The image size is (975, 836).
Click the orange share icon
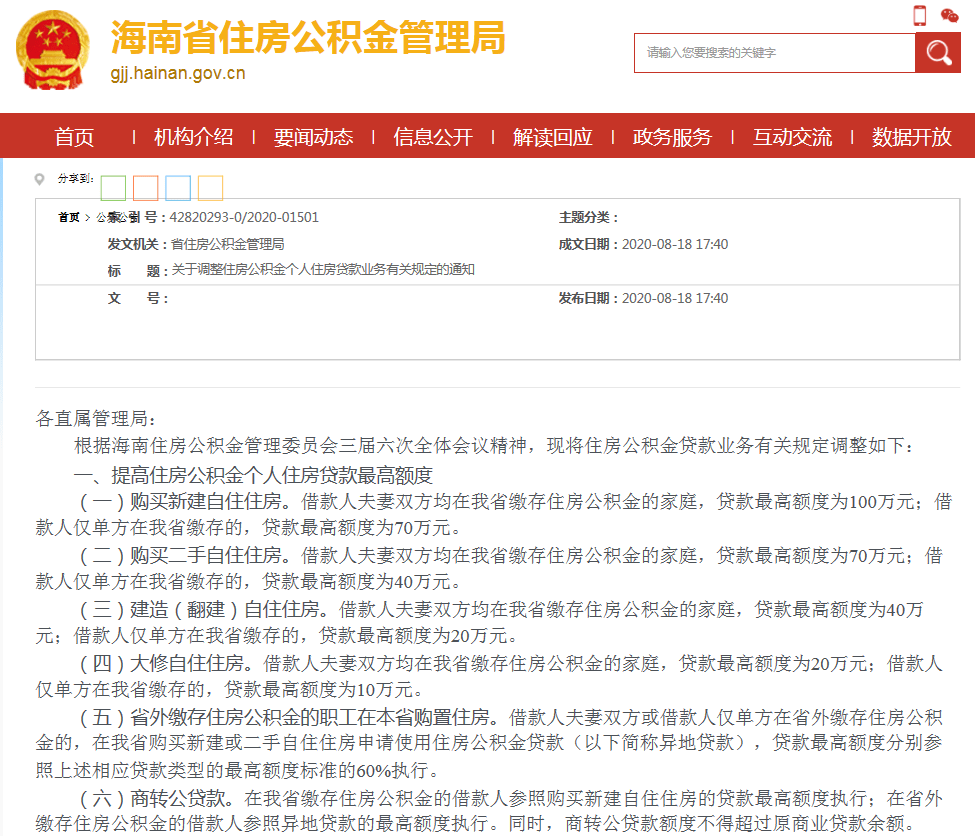(146, 188)
